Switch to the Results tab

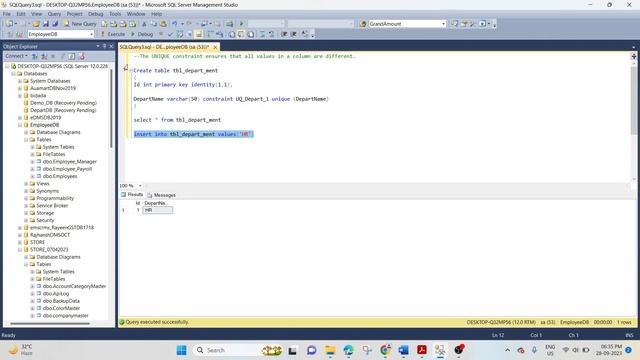click(x=132, y=195)
